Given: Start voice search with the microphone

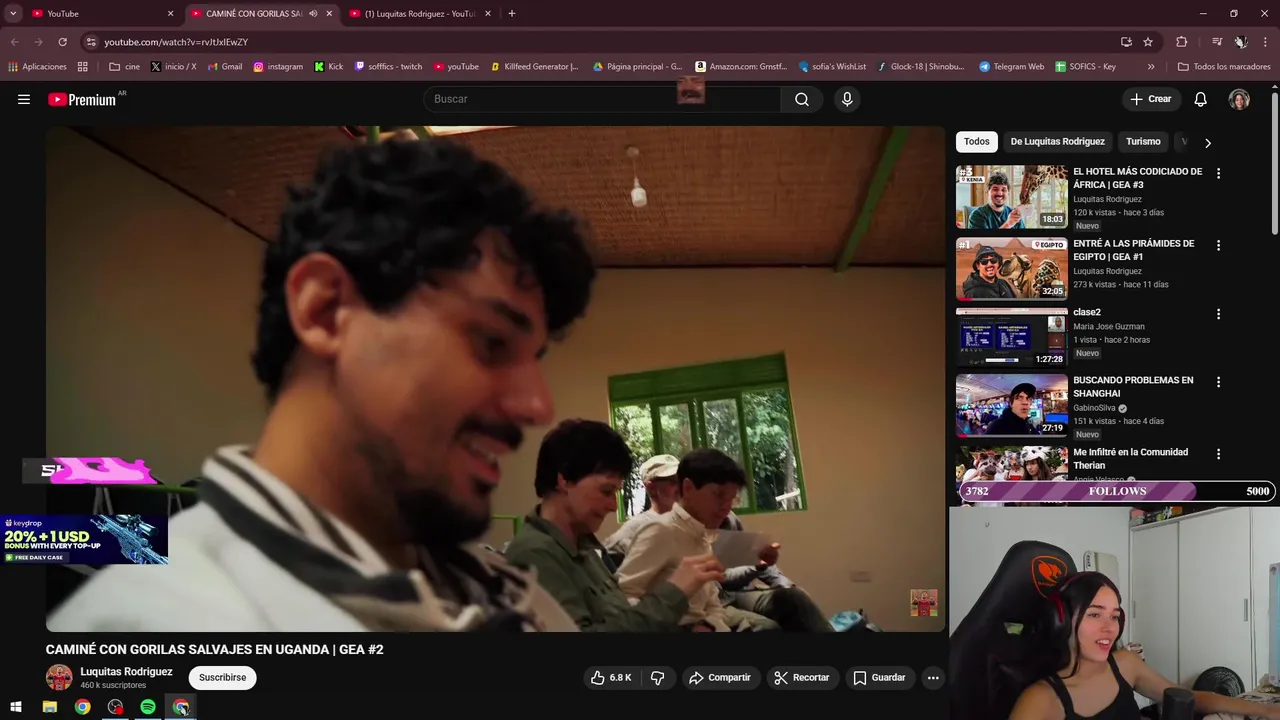Looking at the screenshot, I should click(847, 99).
